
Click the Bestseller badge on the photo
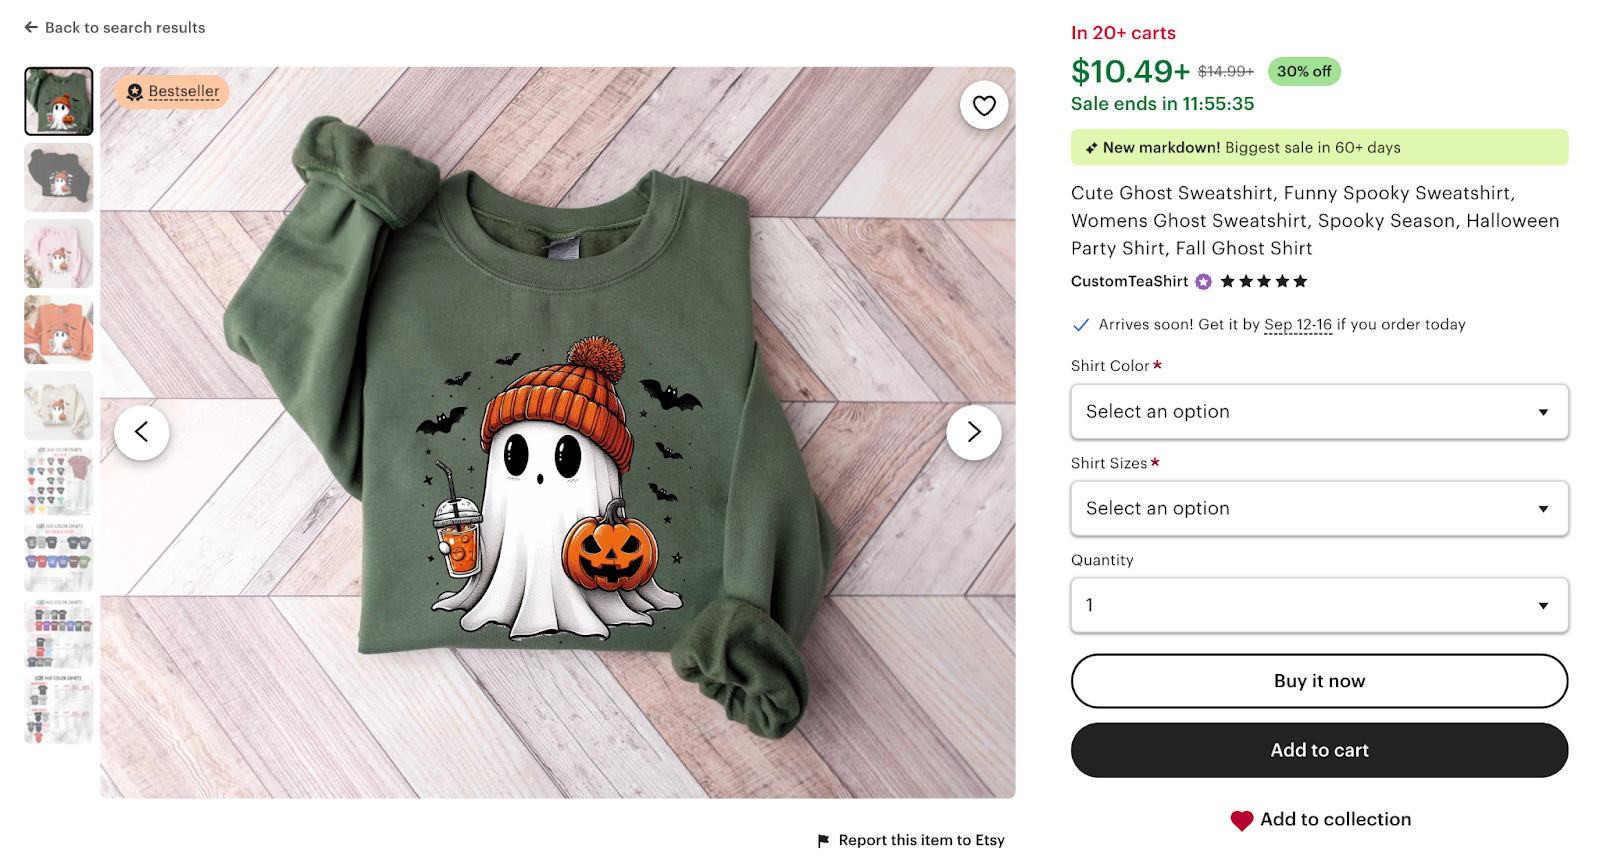click(x=170, y=91)
